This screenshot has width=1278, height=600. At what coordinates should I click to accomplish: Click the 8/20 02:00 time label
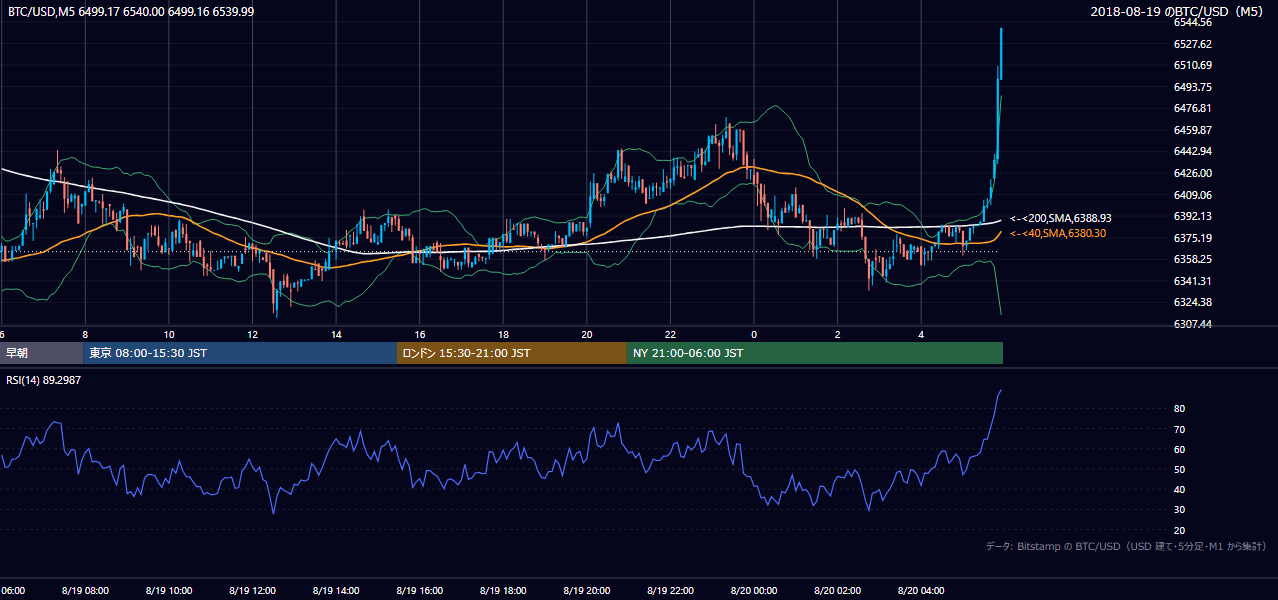click(837, 591)
